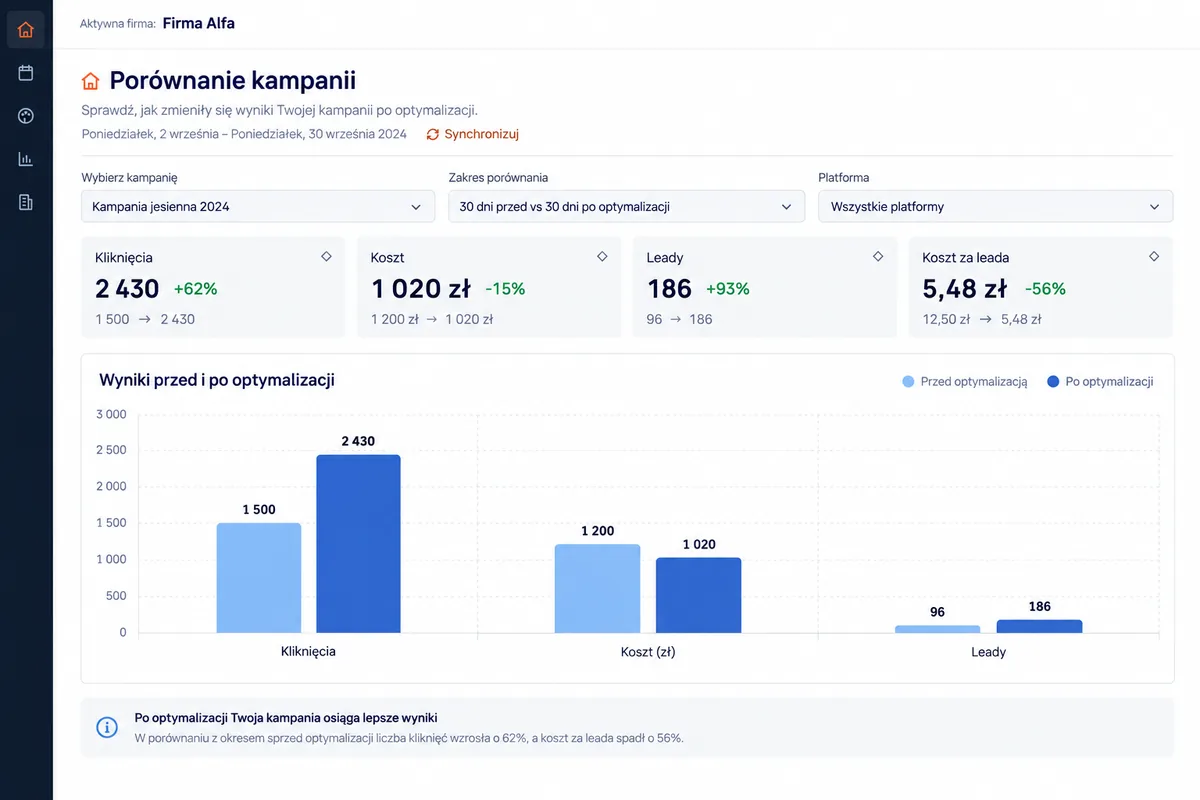Toggle the Po optymalizacji legend swatch
Screen dimensions: 1200x800
point(1053,382)
